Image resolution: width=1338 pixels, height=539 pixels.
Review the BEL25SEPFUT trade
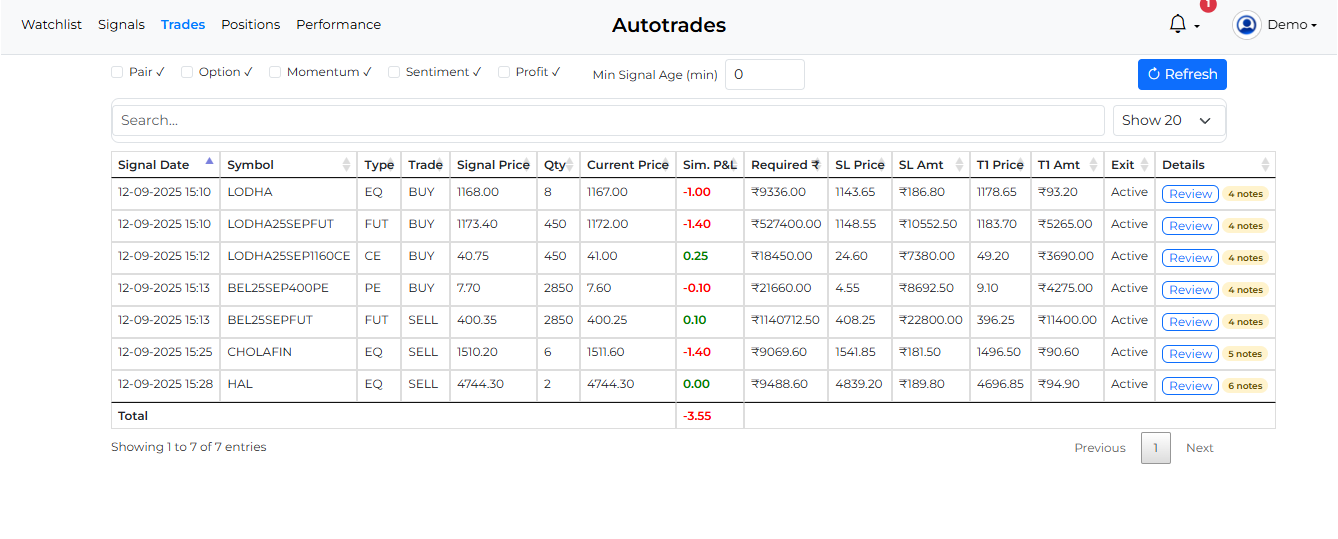[x=1190, y=322]
